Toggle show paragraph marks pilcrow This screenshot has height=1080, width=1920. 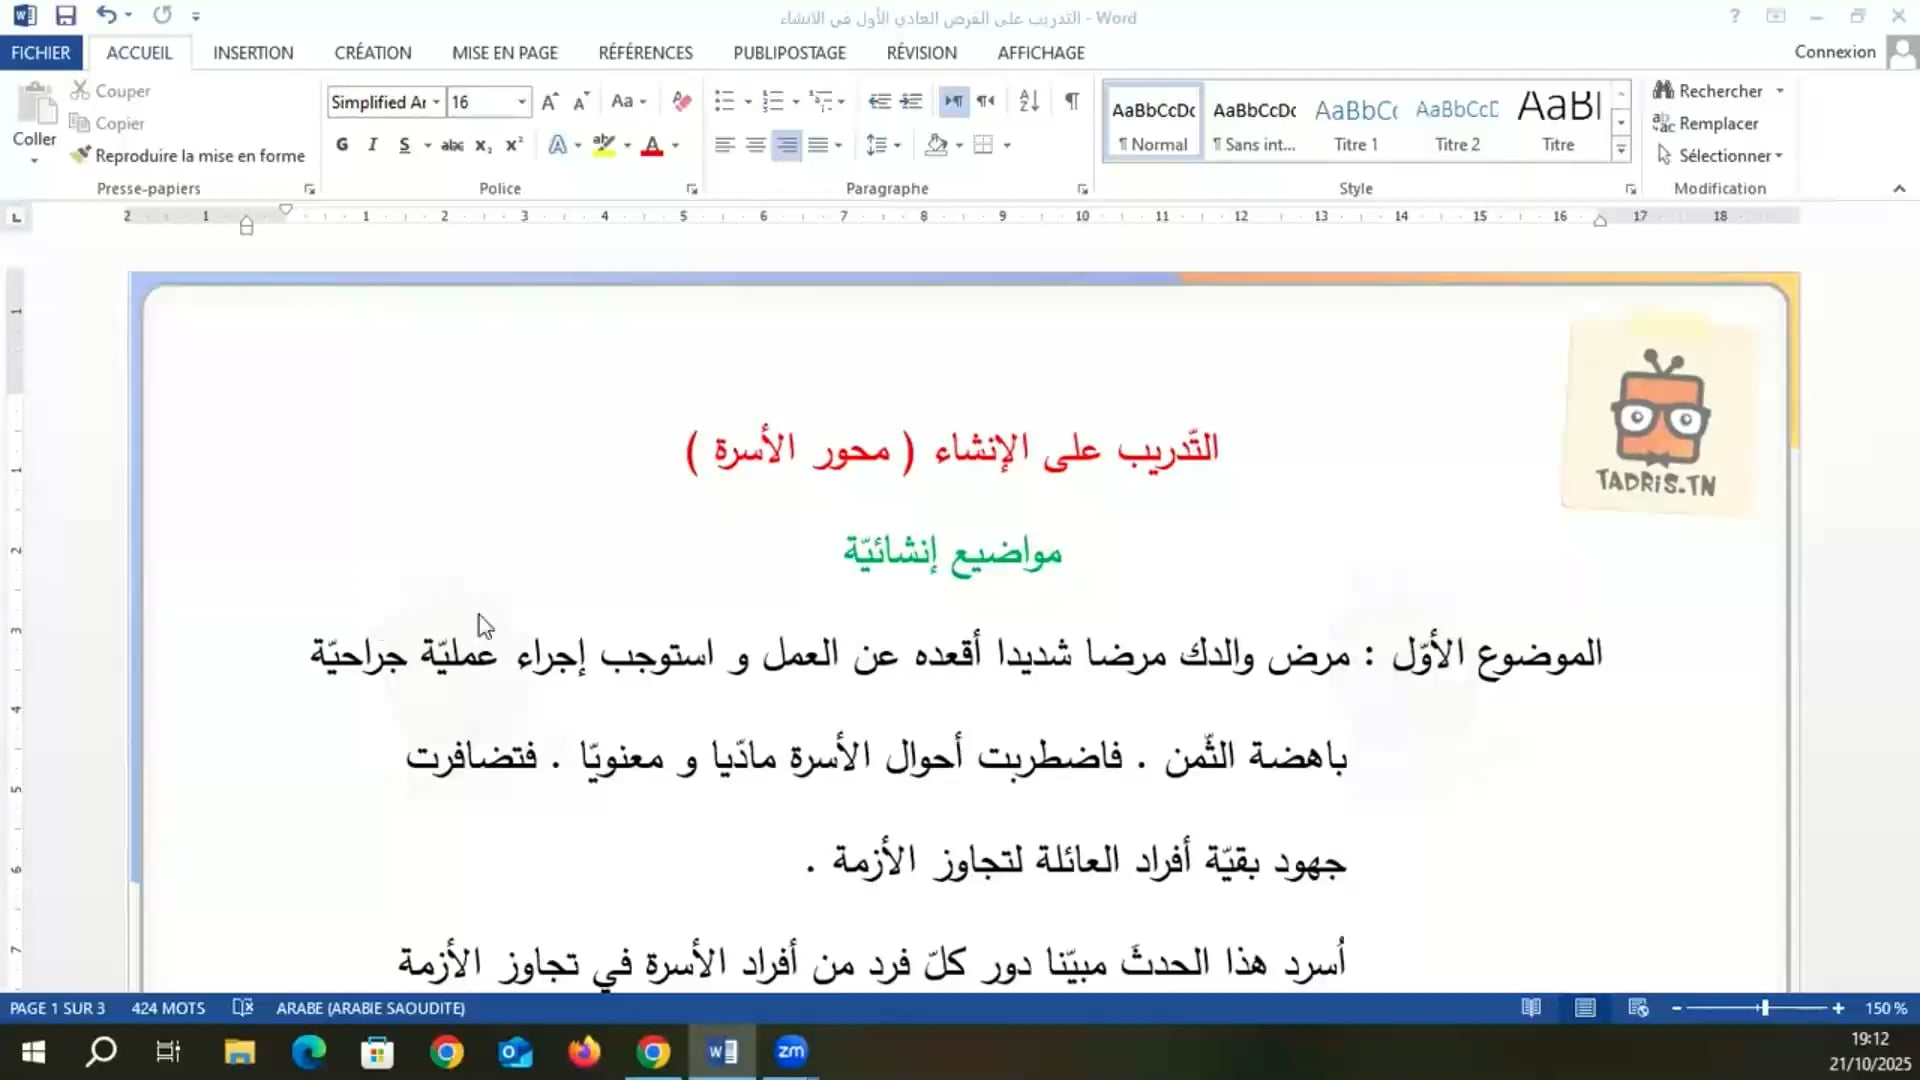[x=1072, y=101]
